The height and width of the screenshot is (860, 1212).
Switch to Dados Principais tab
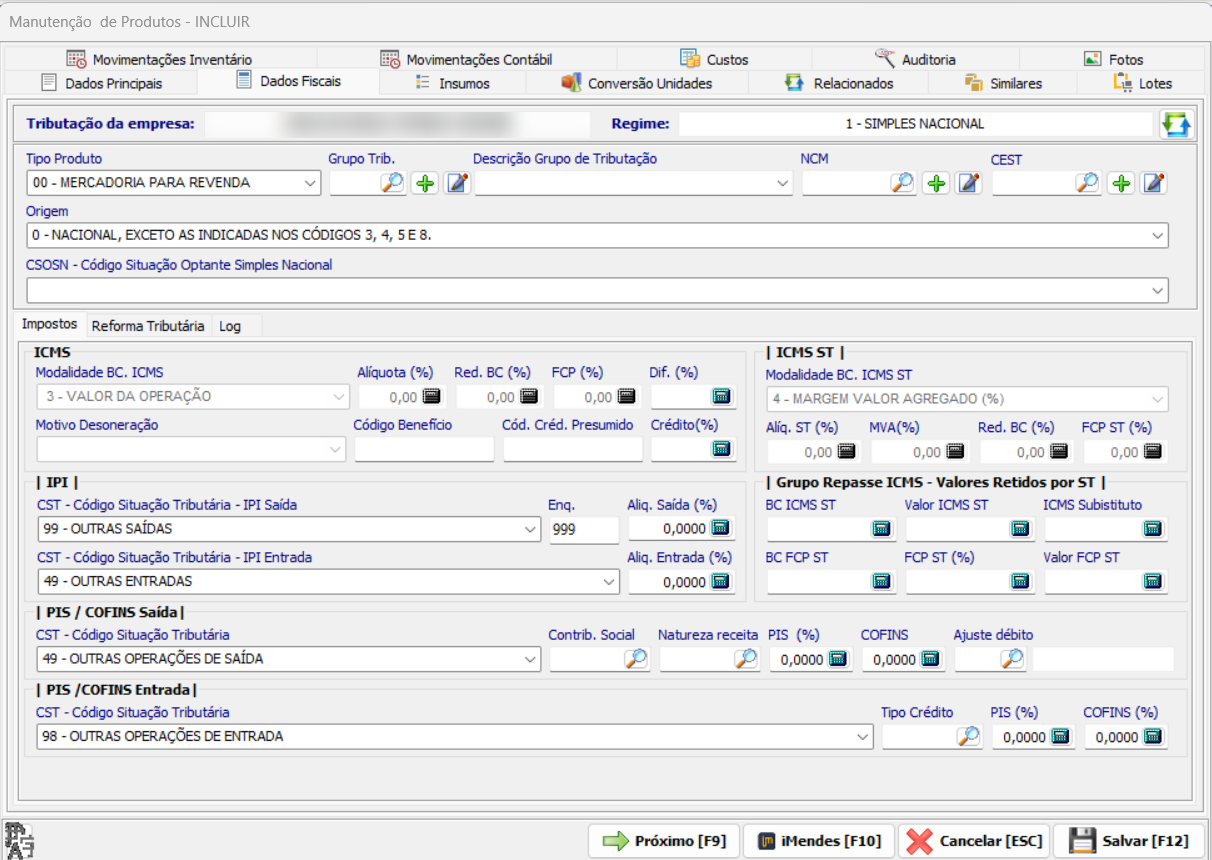(x=101, y=83)
